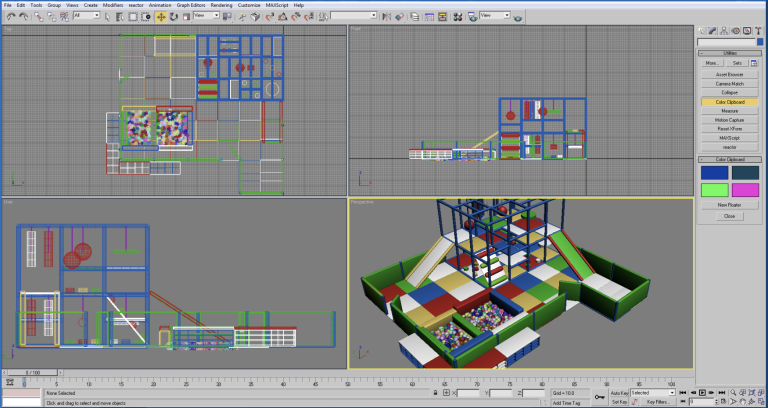This screenshot has width=768, height=408.
Task: Open the Rendering menu
Action: coord(221,5)
